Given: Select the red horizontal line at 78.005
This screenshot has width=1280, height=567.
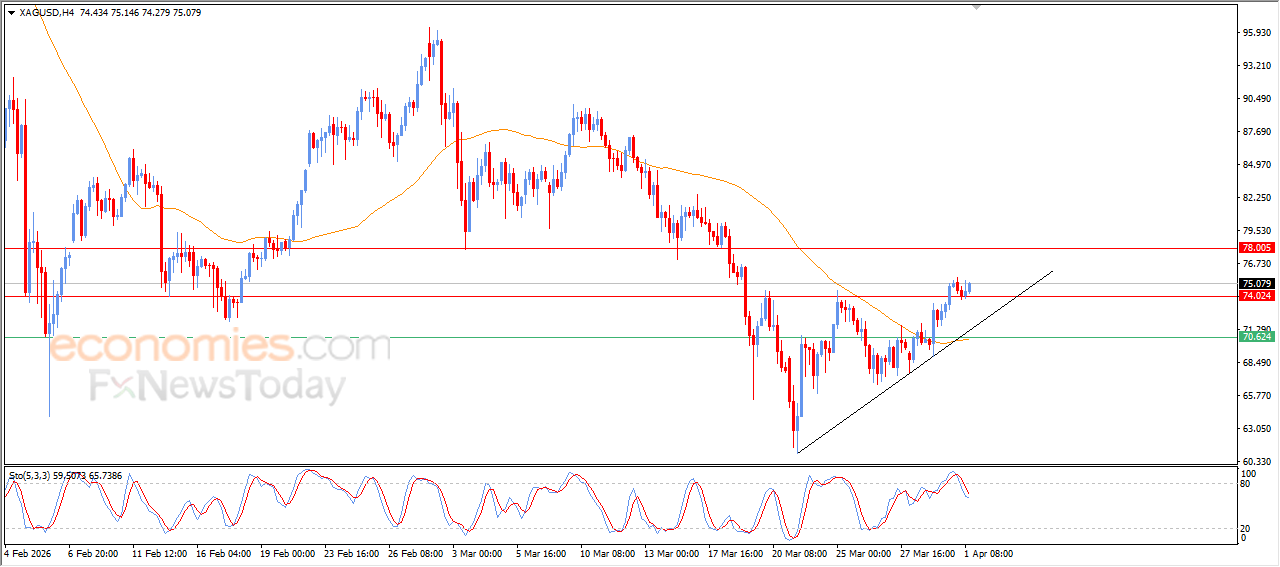Looking at the screenshot, I should [x=619, y=247].
